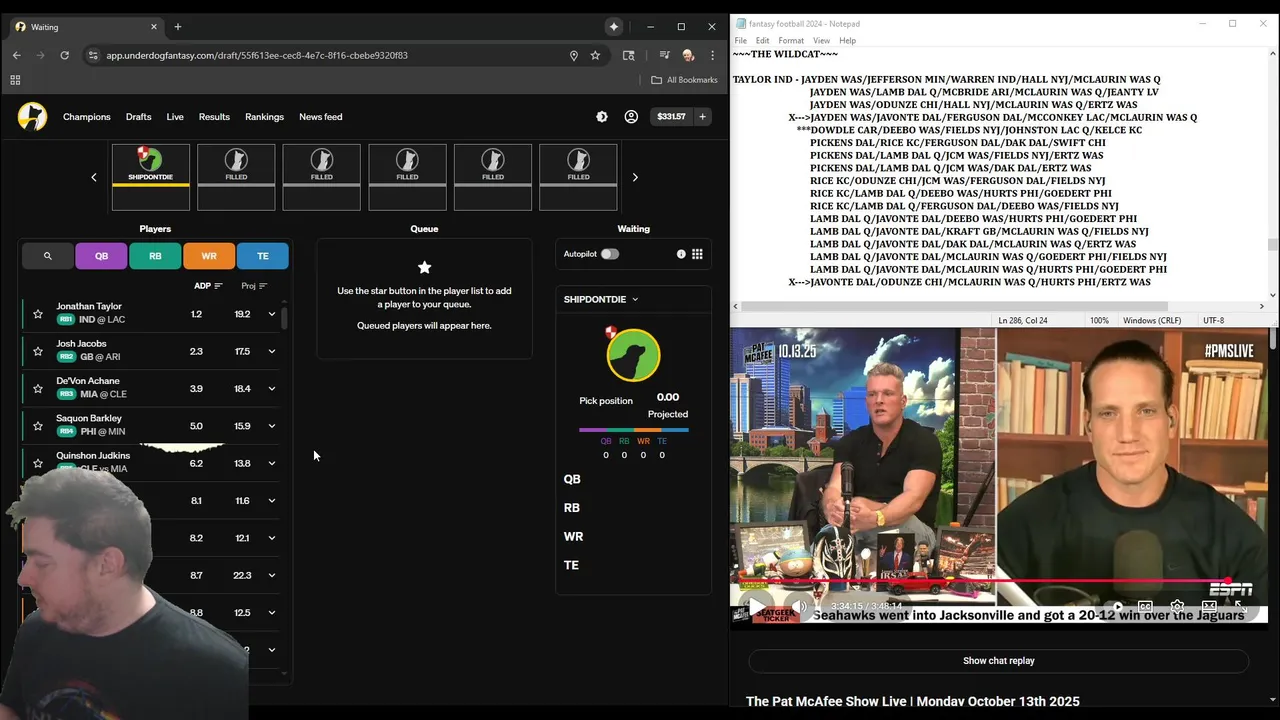Expand De'Von Achane player details
The image size is (1280, 720).
point(271,388)
